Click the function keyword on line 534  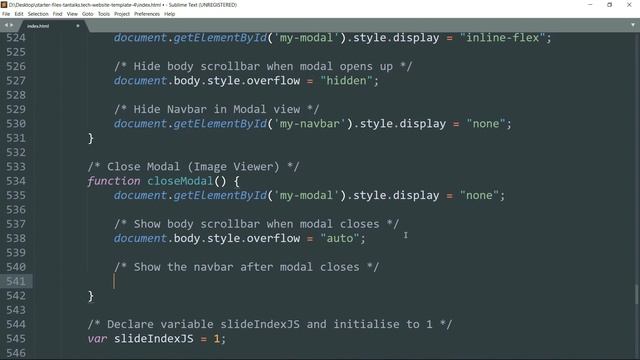[x=114, y=181]
